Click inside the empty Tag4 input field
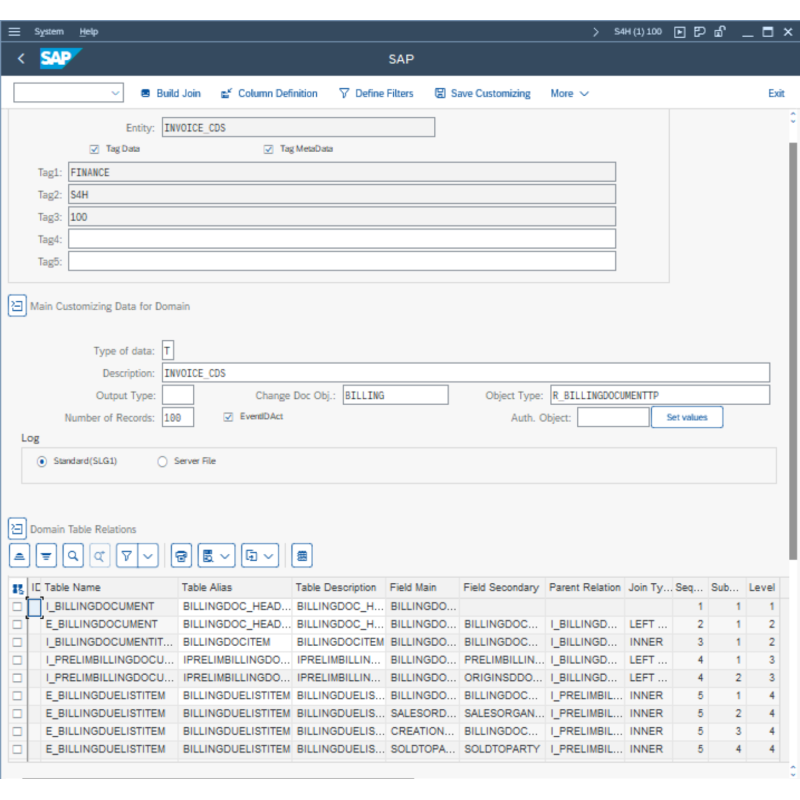The height and width of the screenshot is (800, 800). point(340,238)
